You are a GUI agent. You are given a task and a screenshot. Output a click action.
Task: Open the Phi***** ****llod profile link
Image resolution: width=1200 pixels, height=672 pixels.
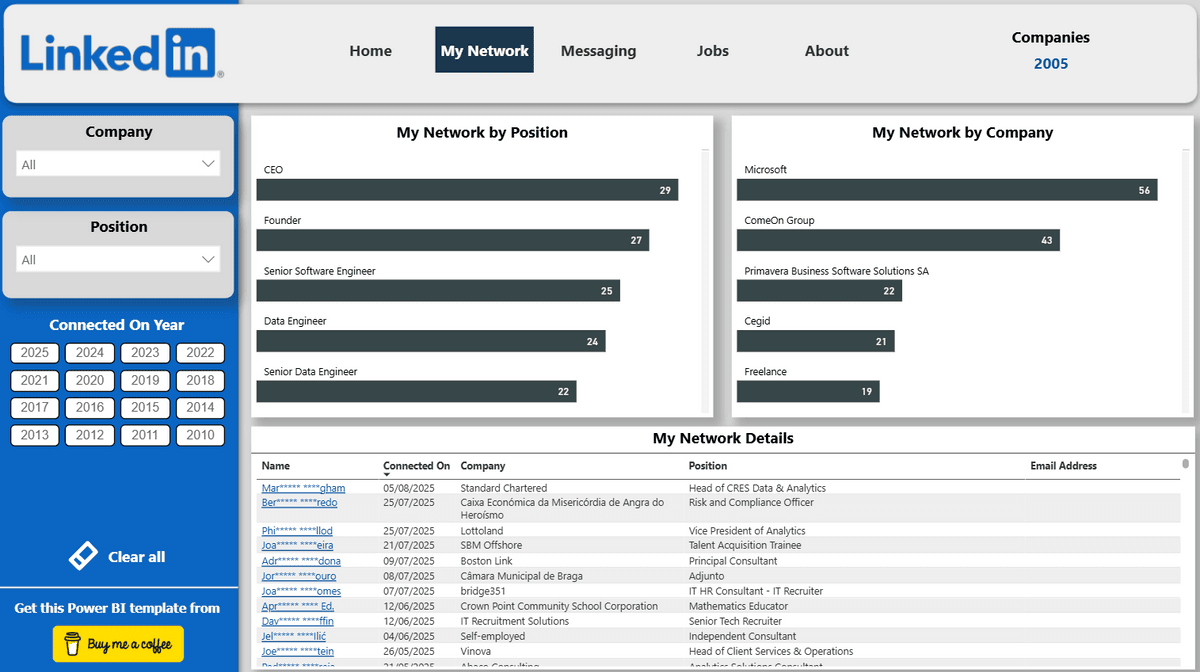coord(297,531)
